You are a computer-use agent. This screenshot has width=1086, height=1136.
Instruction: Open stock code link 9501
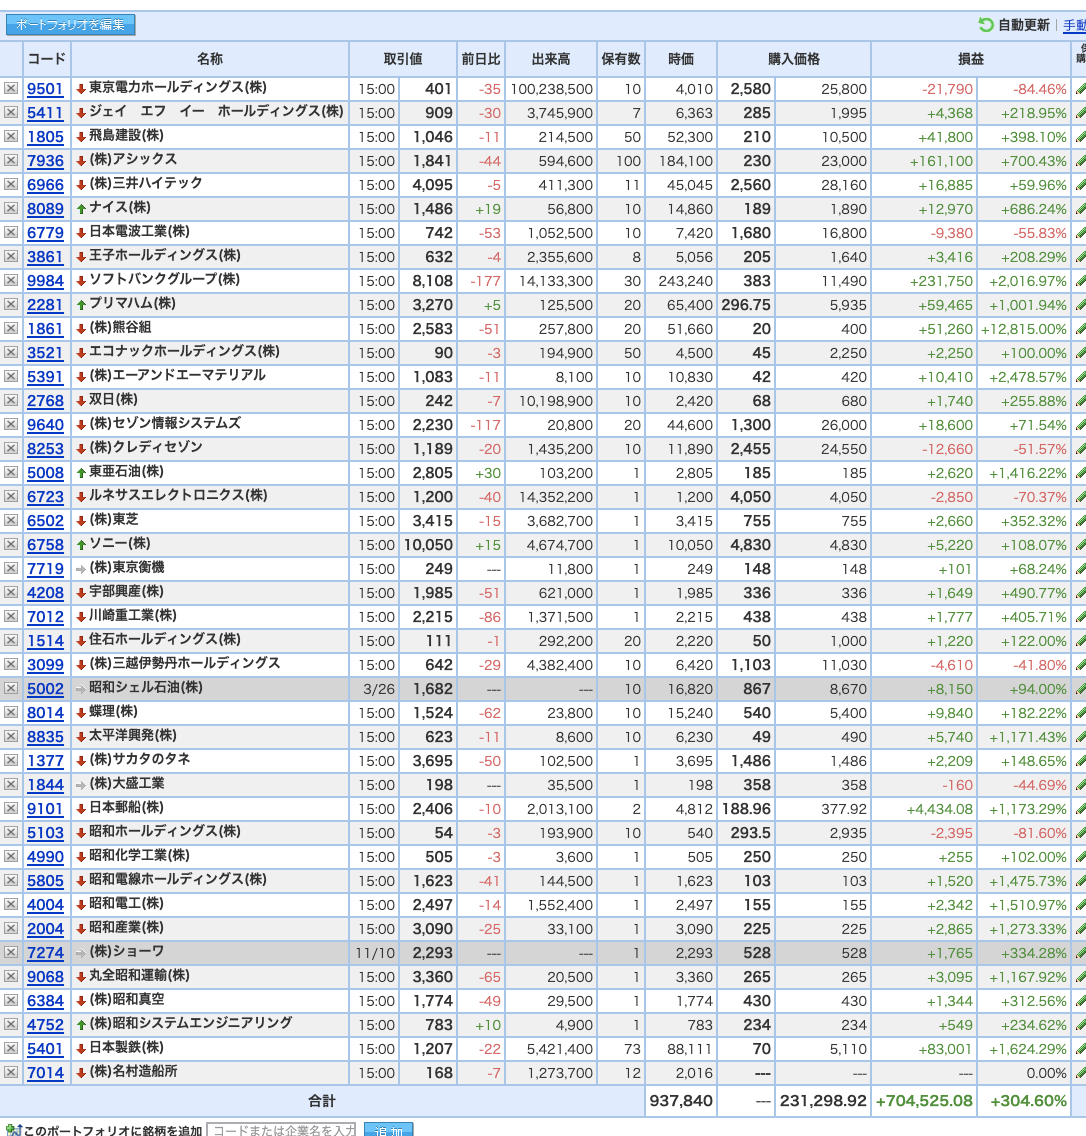(45, 88)
